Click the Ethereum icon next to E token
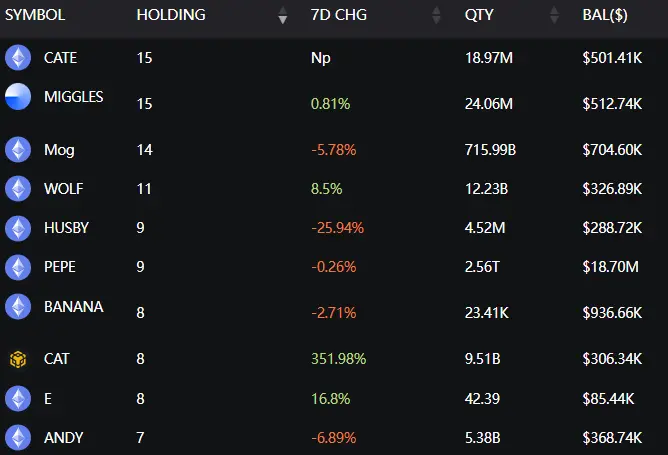 coord(18,398)
